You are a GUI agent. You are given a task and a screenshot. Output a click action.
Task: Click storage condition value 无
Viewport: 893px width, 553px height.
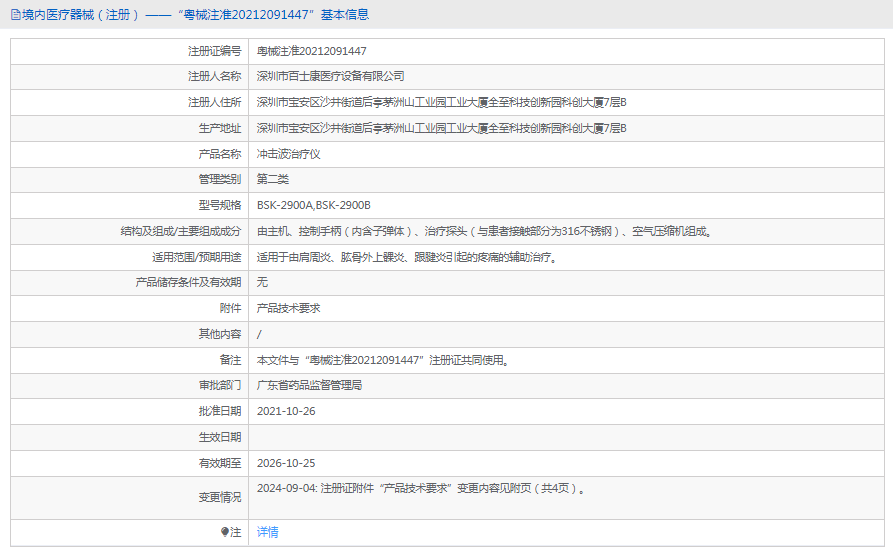pos(262,282)
